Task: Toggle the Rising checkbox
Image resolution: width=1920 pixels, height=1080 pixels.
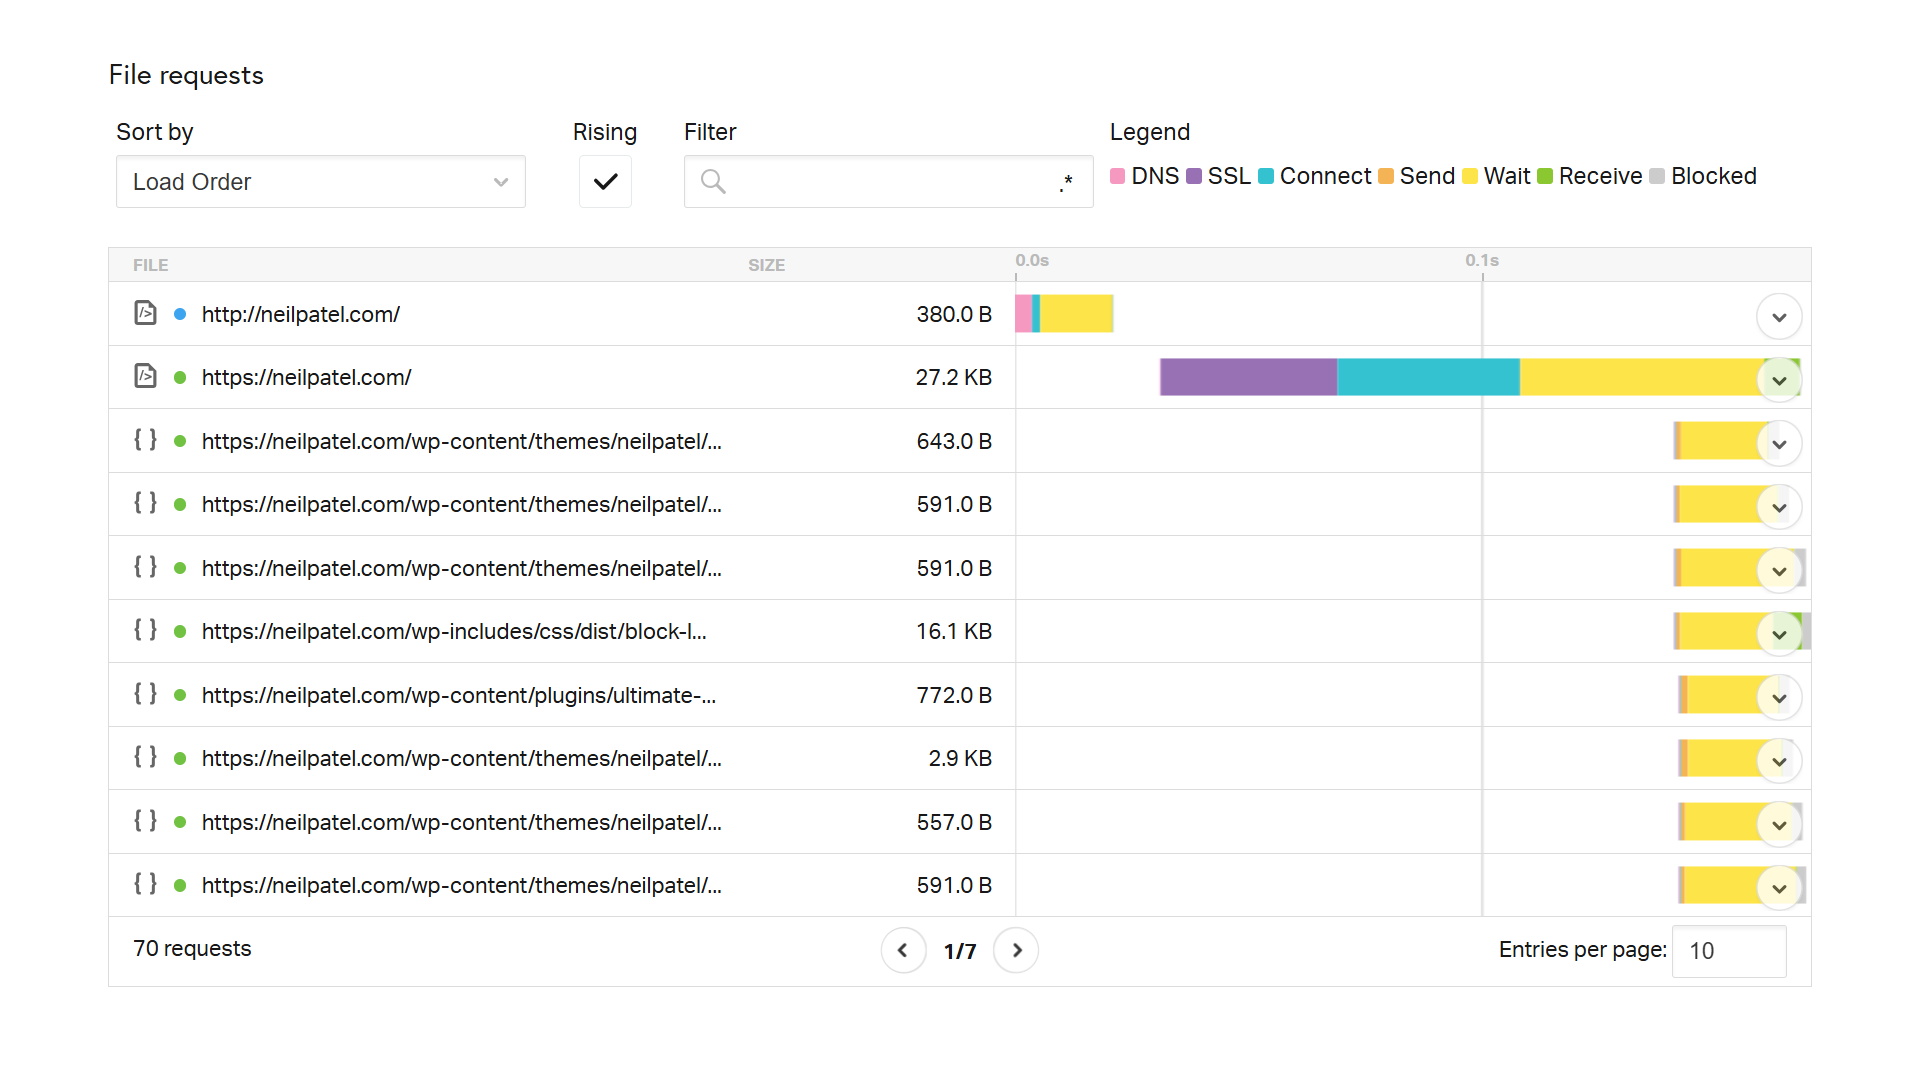Action: (605, 182)
